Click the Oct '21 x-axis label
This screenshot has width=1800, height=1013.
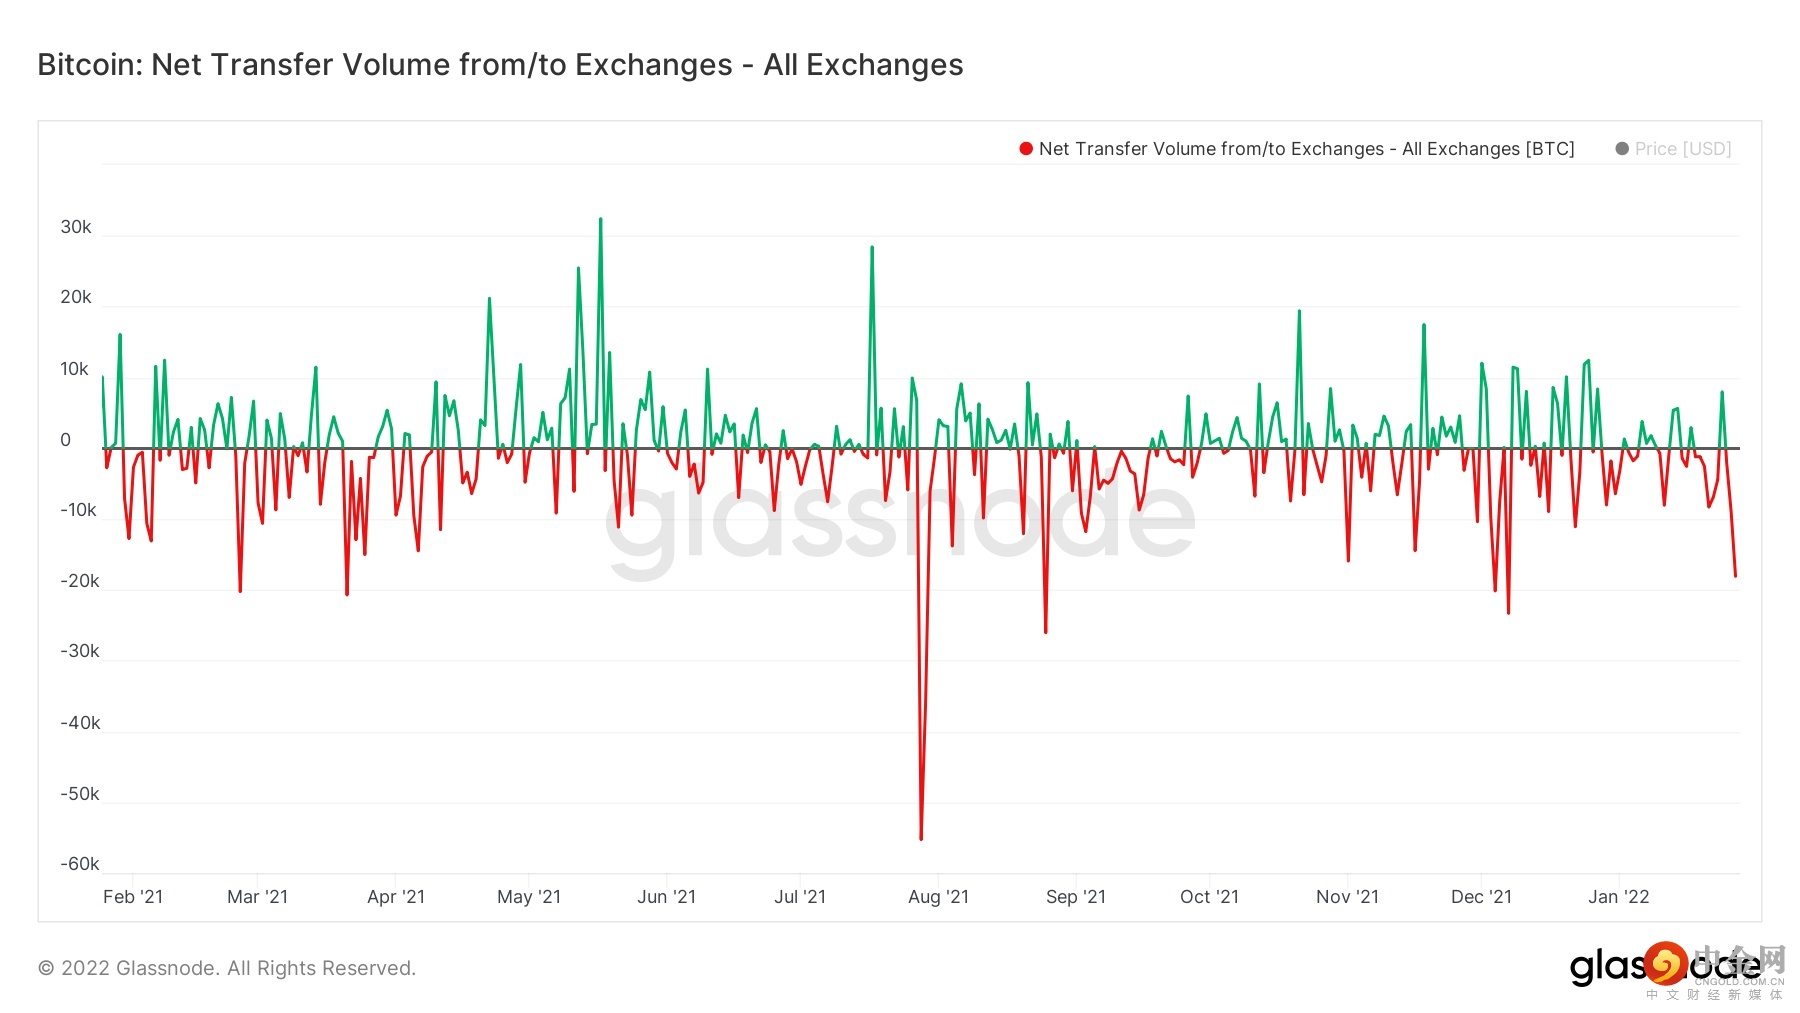[1209, 897]
